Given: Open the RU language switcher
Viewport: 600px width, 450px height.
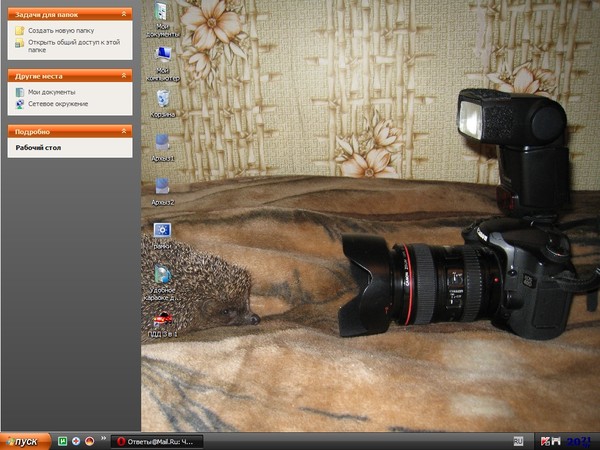Looking at the screenshot, I should click(x=518, y=441).
